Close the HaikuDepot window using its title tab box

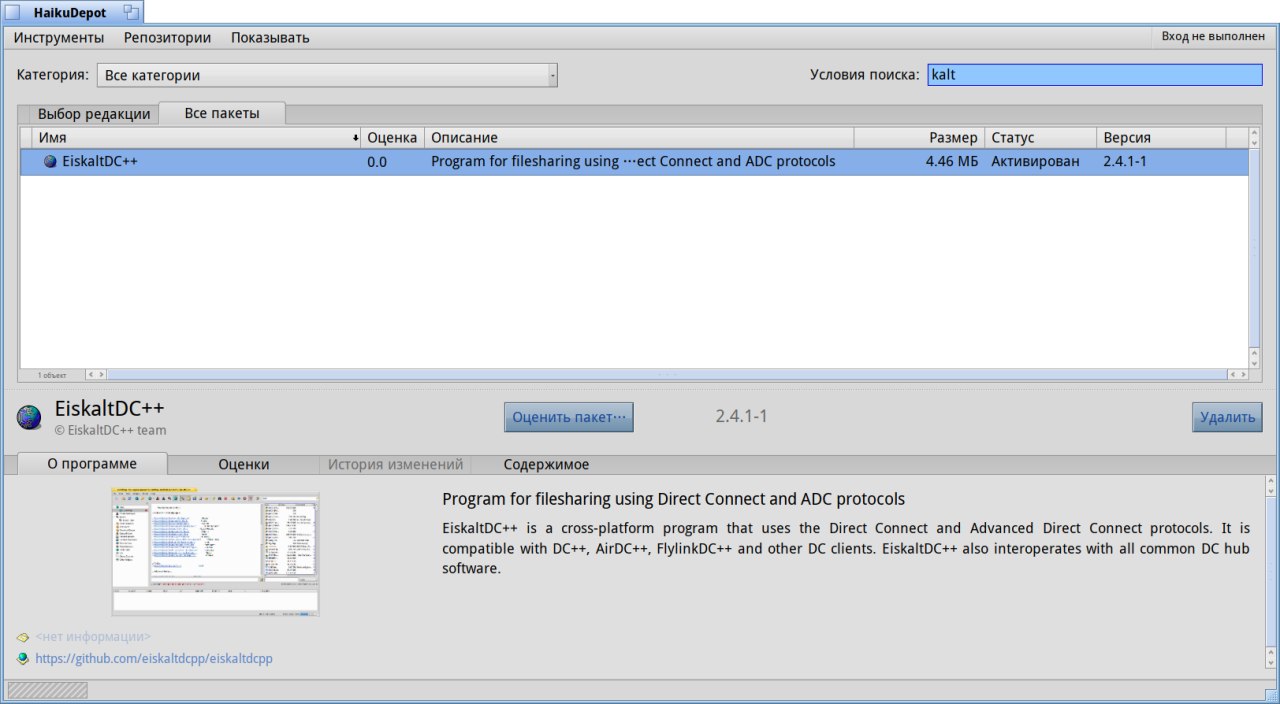[13, 12]
